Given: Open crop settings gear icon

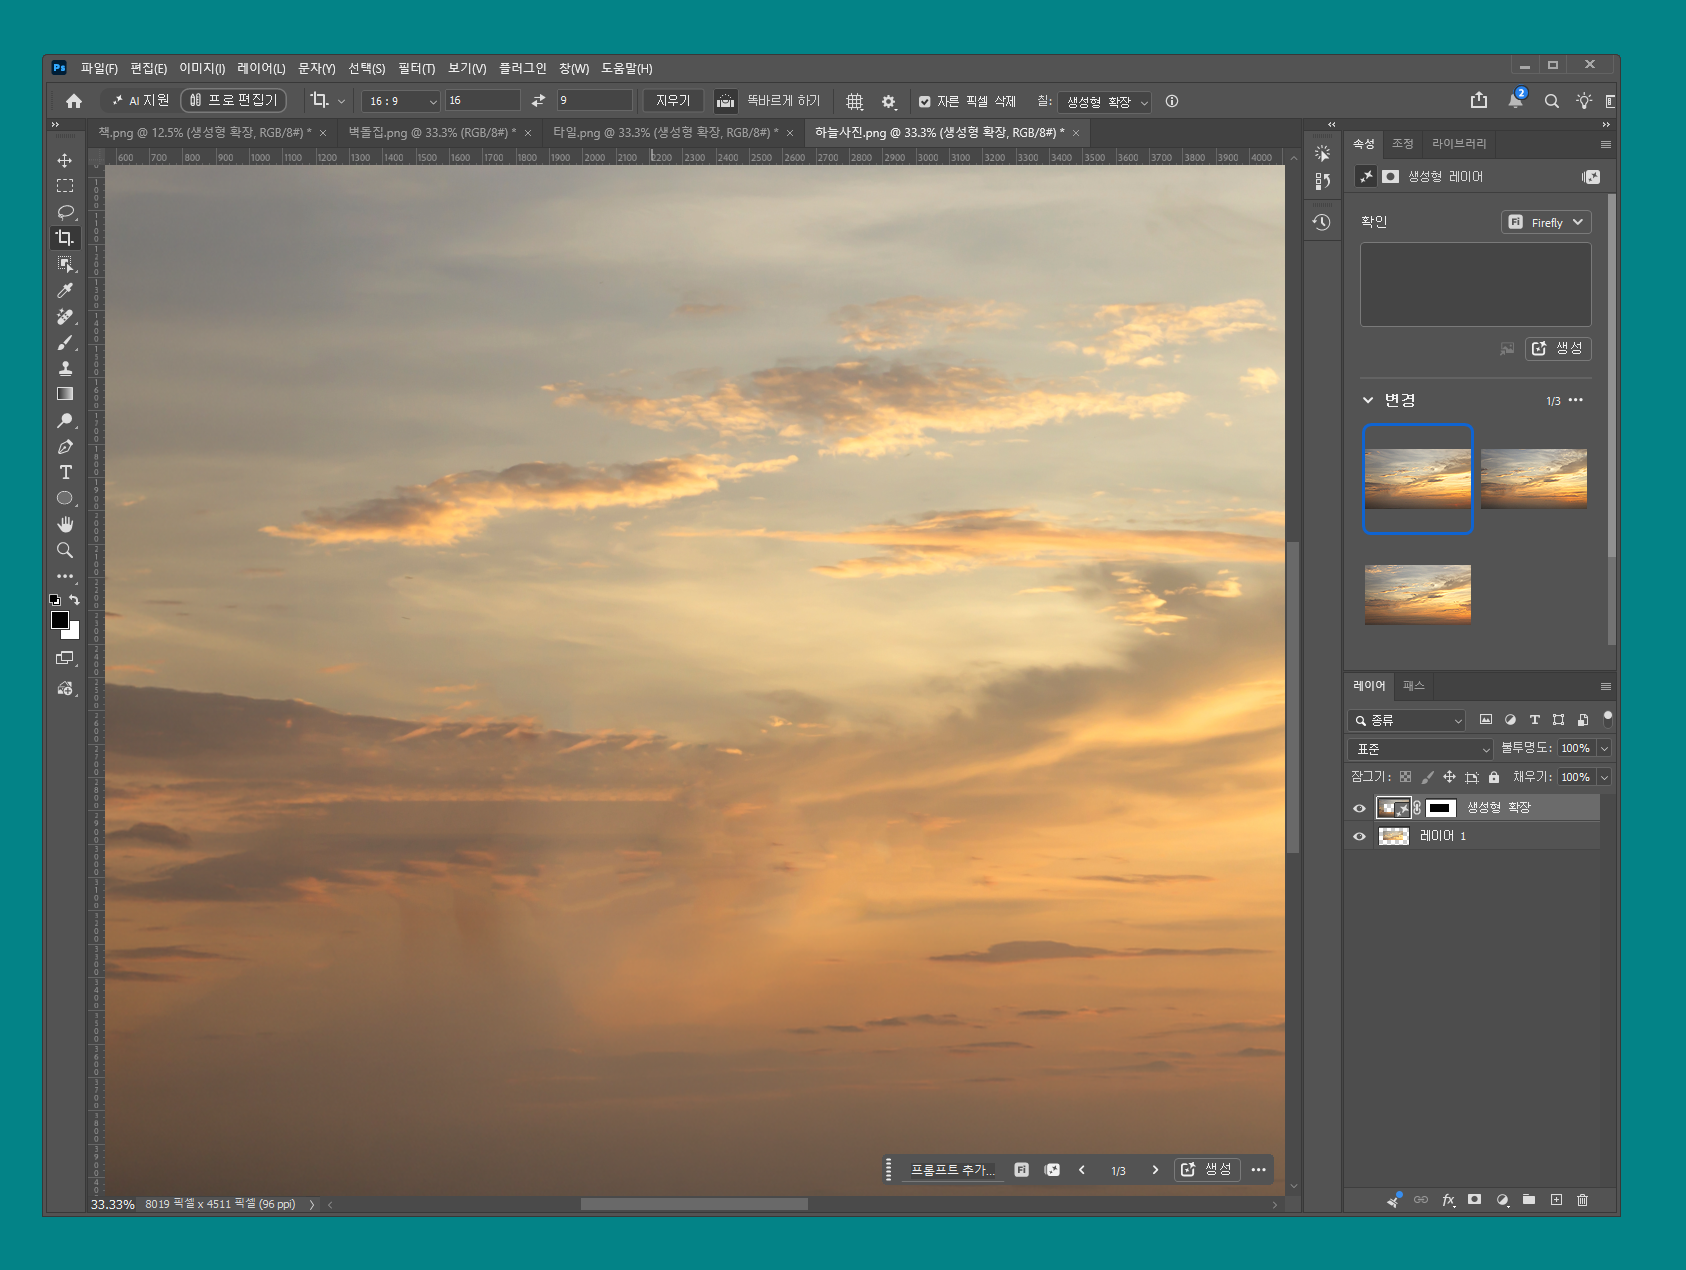Looking at the screenshot, I should [x=888, y=101].
